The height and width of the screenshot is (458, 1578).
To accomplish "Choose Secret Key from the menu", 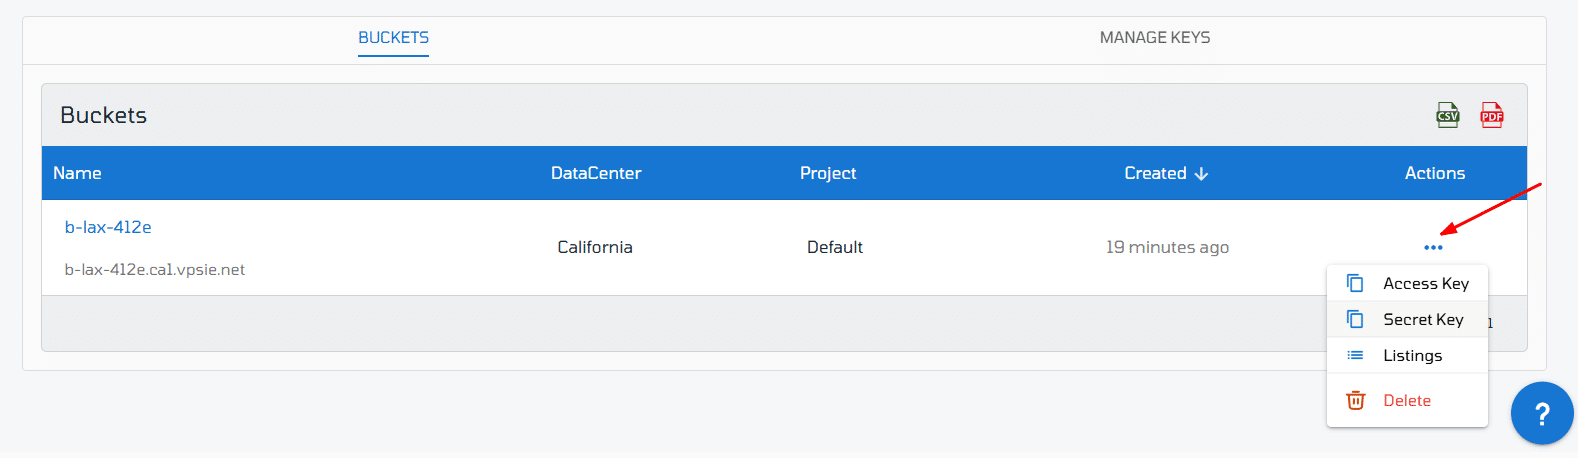I will (1407, 319).
